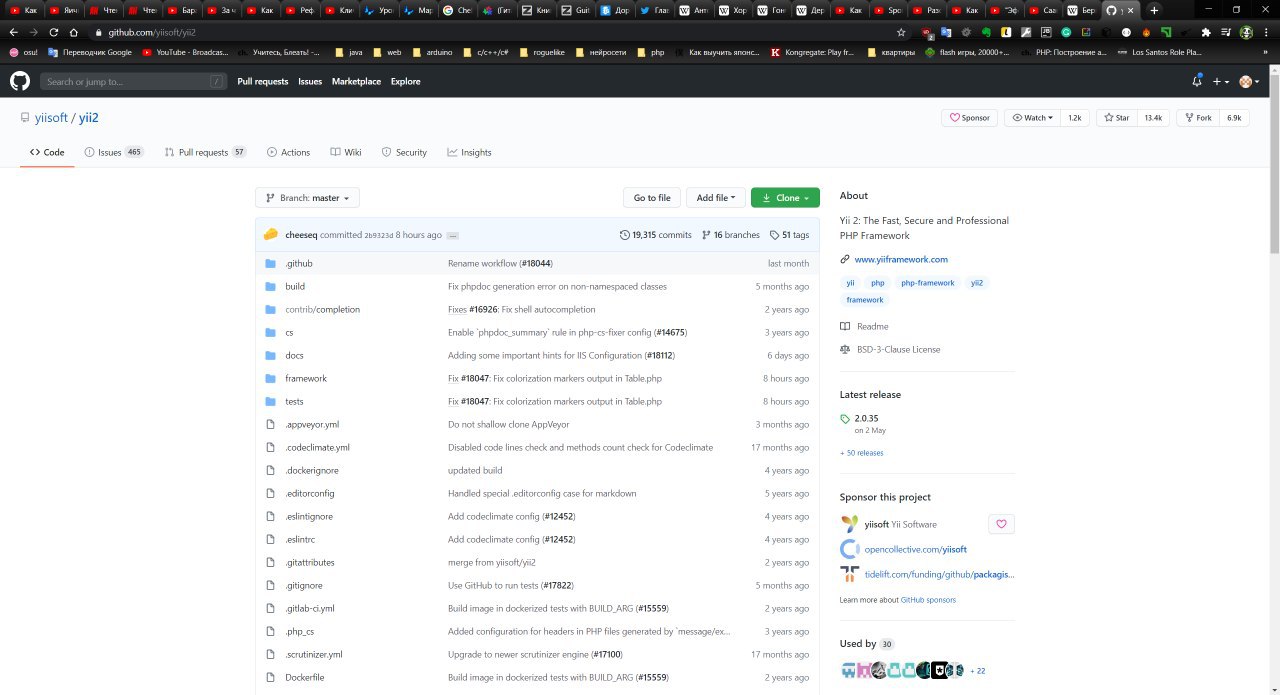The width and height of the screenshot is (1280, 695).
Task: Show the + 50 releases link
Action: [862, 453]
